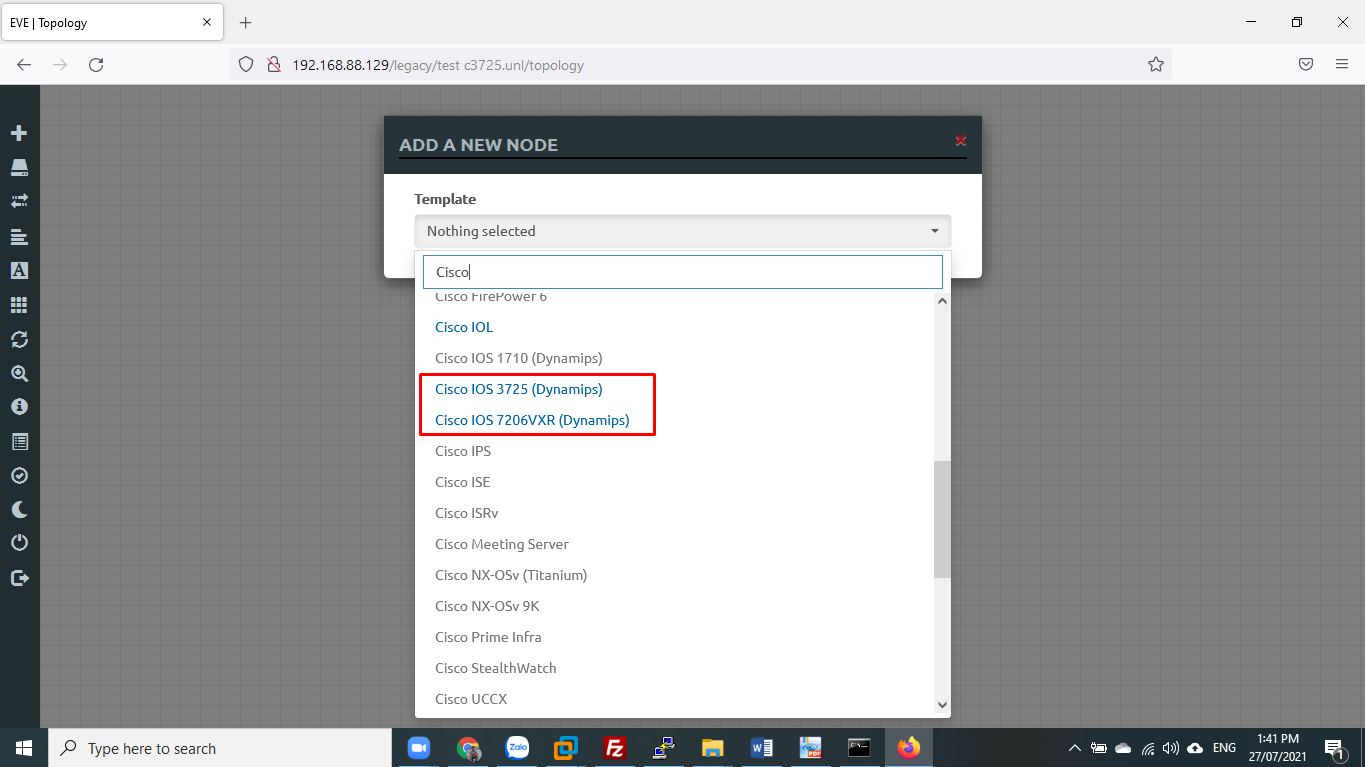Open FileZilla from the taskbar
Image resolution: width=1365 pixels, height=767 pixels.
coord(615,748)
